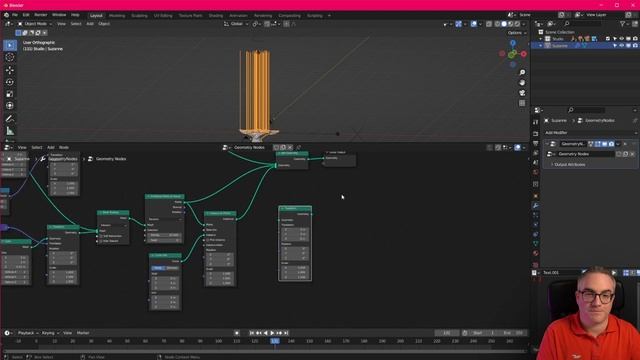The height and width of the screenshot is (360, 640).
Task: Open the Object Mode dropdown
Action: tap(35, 24)
